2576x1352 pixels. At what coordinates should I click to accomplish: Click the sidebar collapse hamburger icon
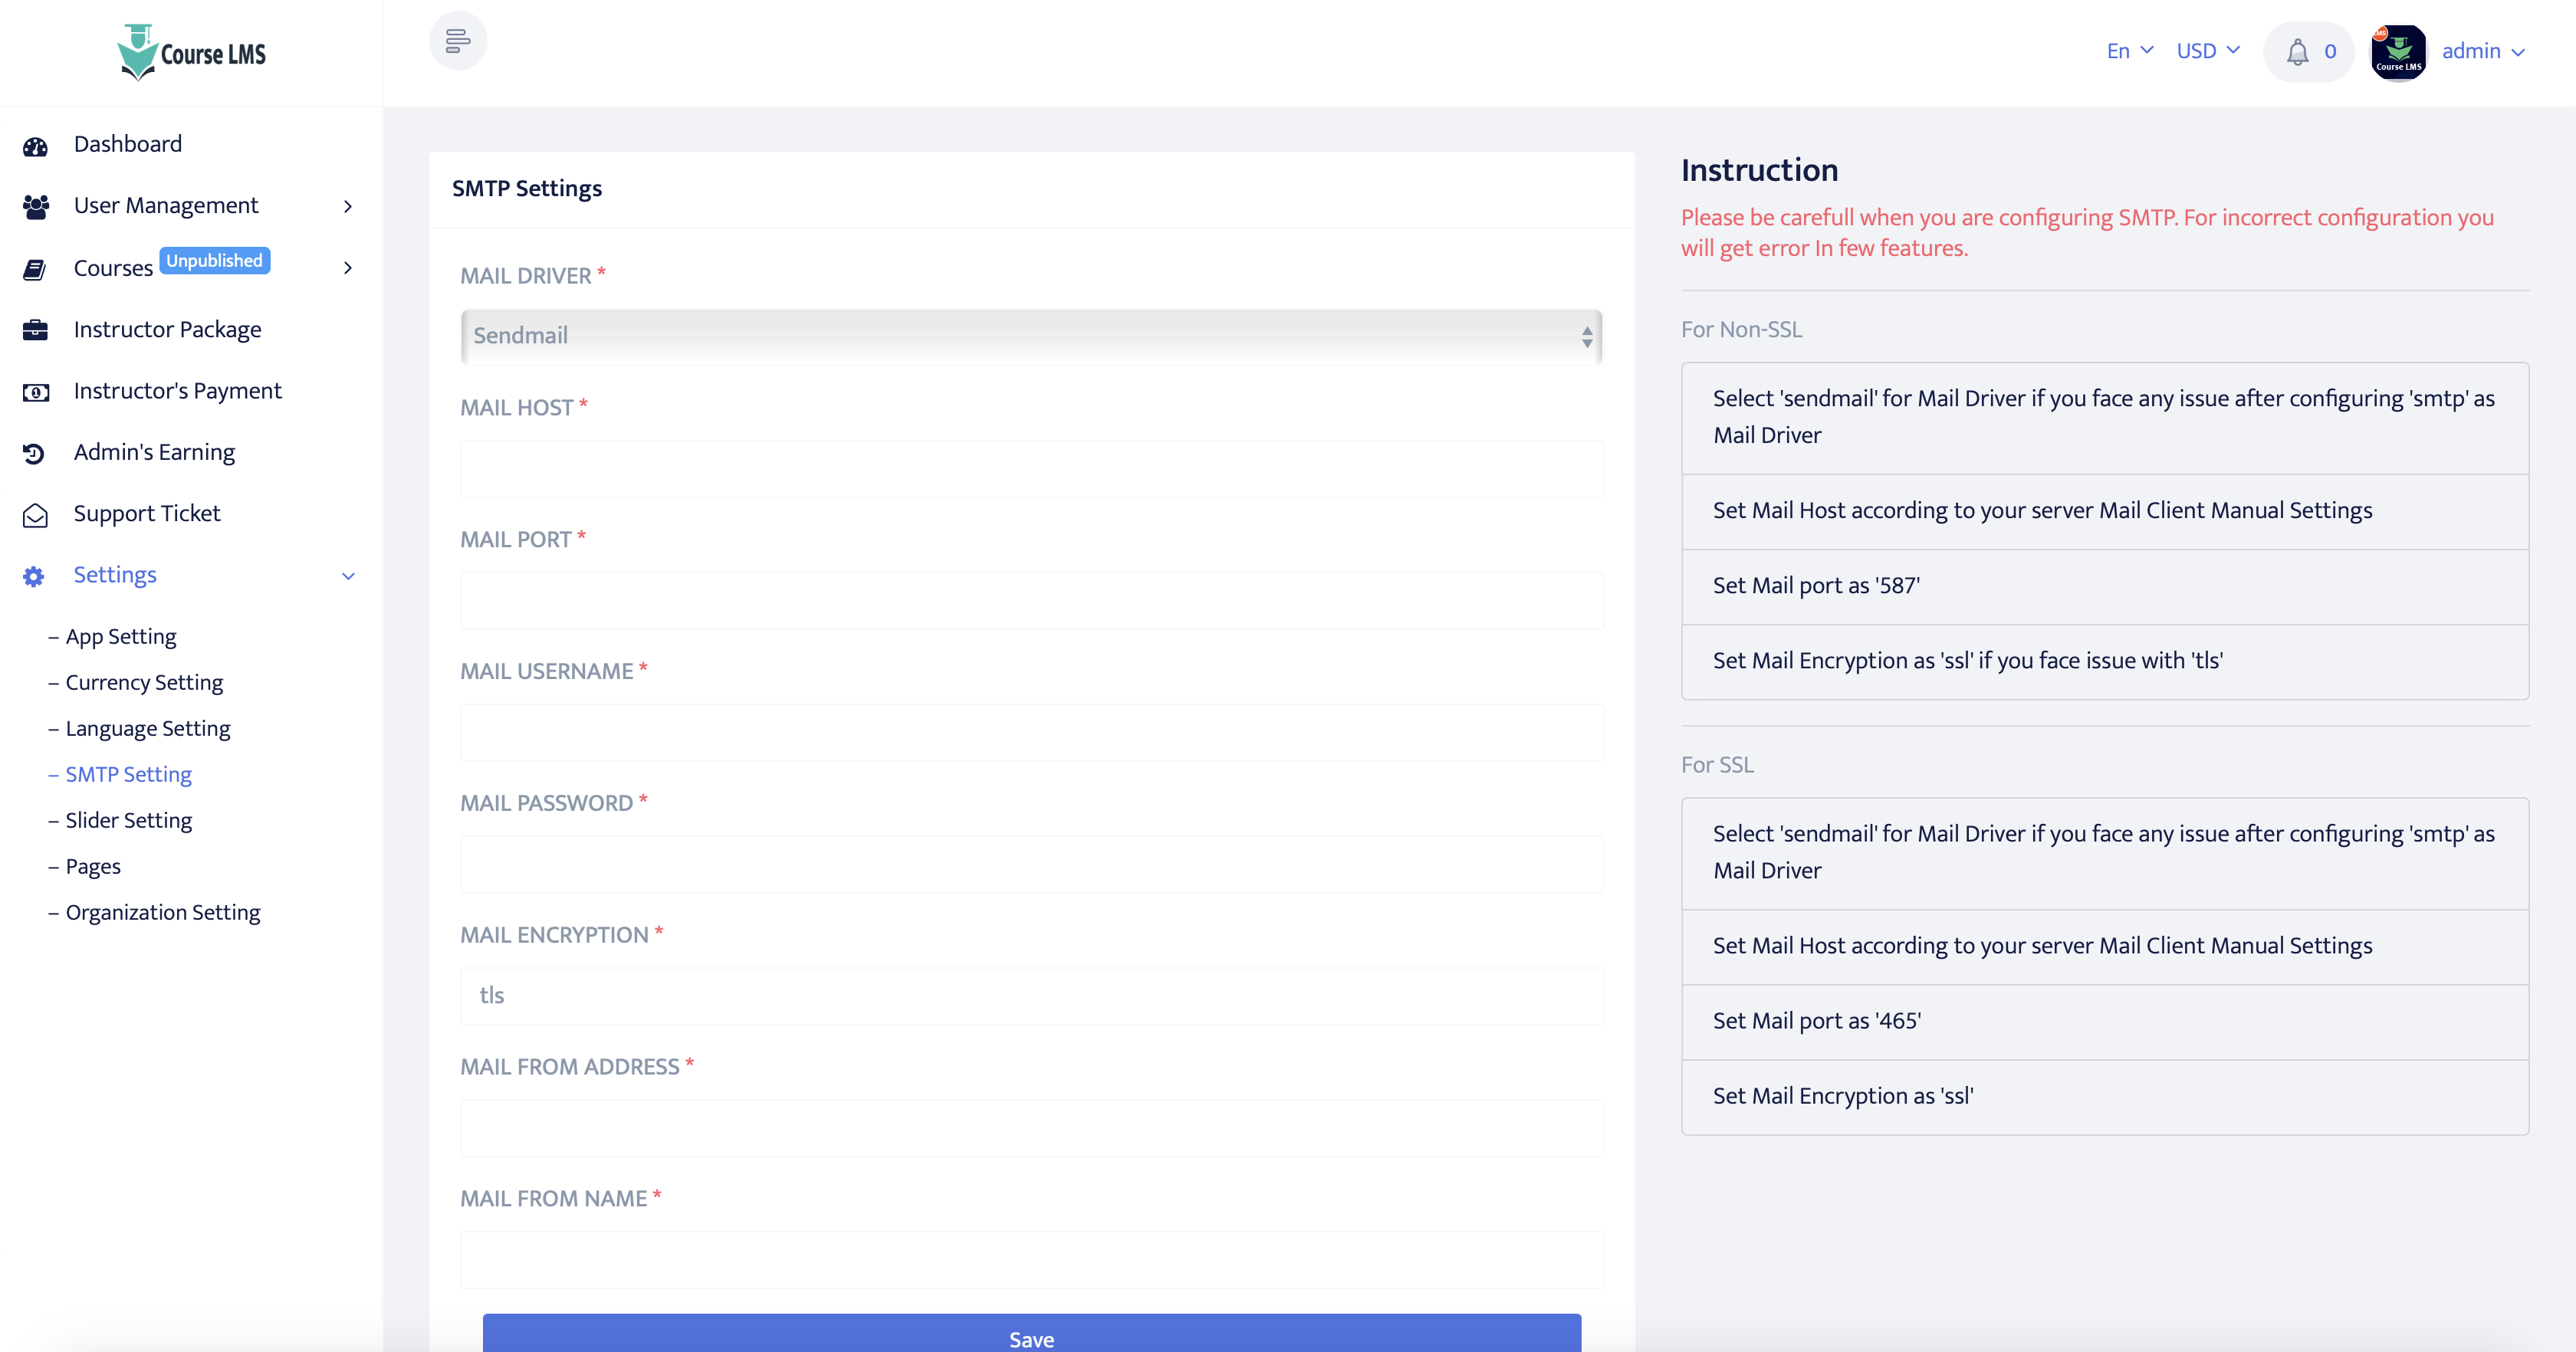point(458,41)
